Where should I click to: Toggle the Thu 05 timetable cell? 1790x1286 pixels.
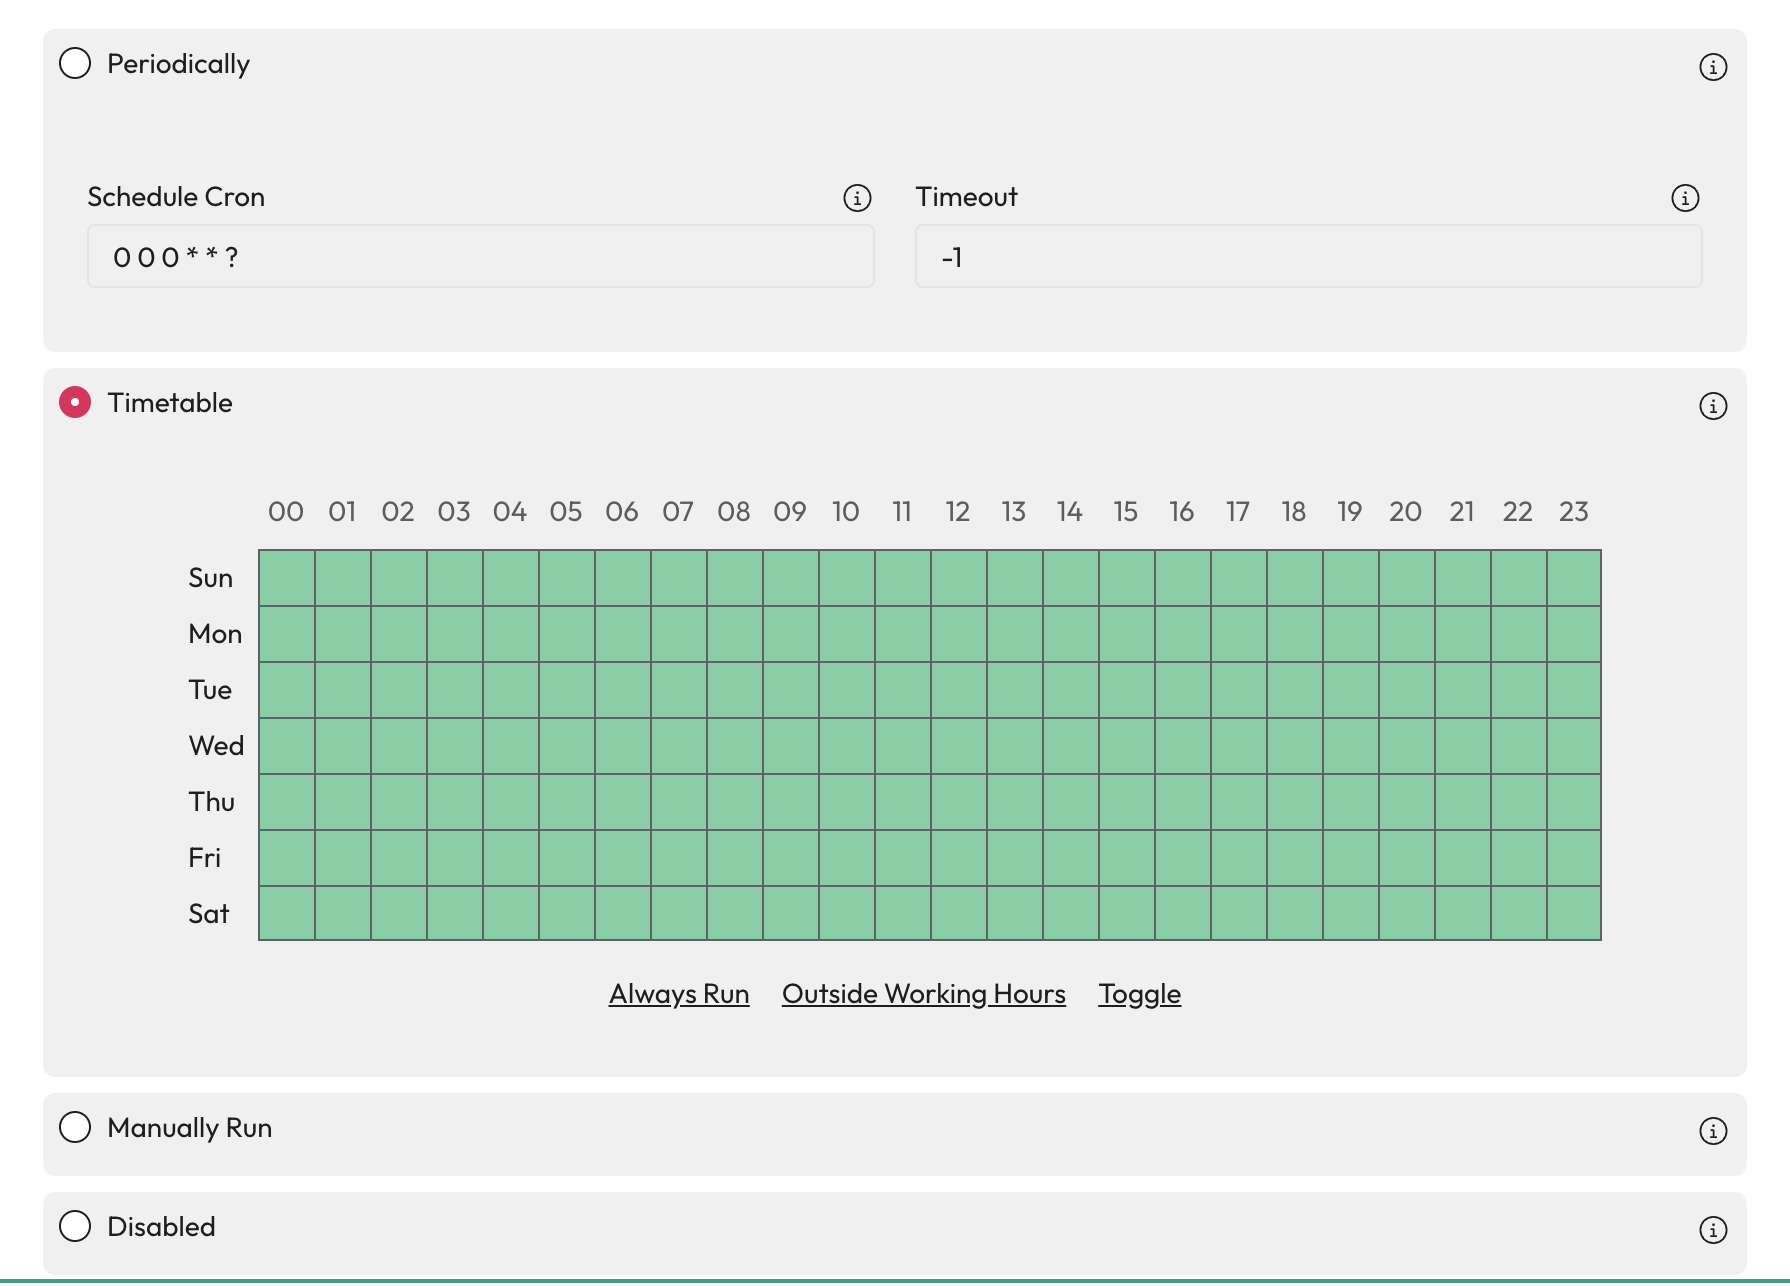pos(567,802)
